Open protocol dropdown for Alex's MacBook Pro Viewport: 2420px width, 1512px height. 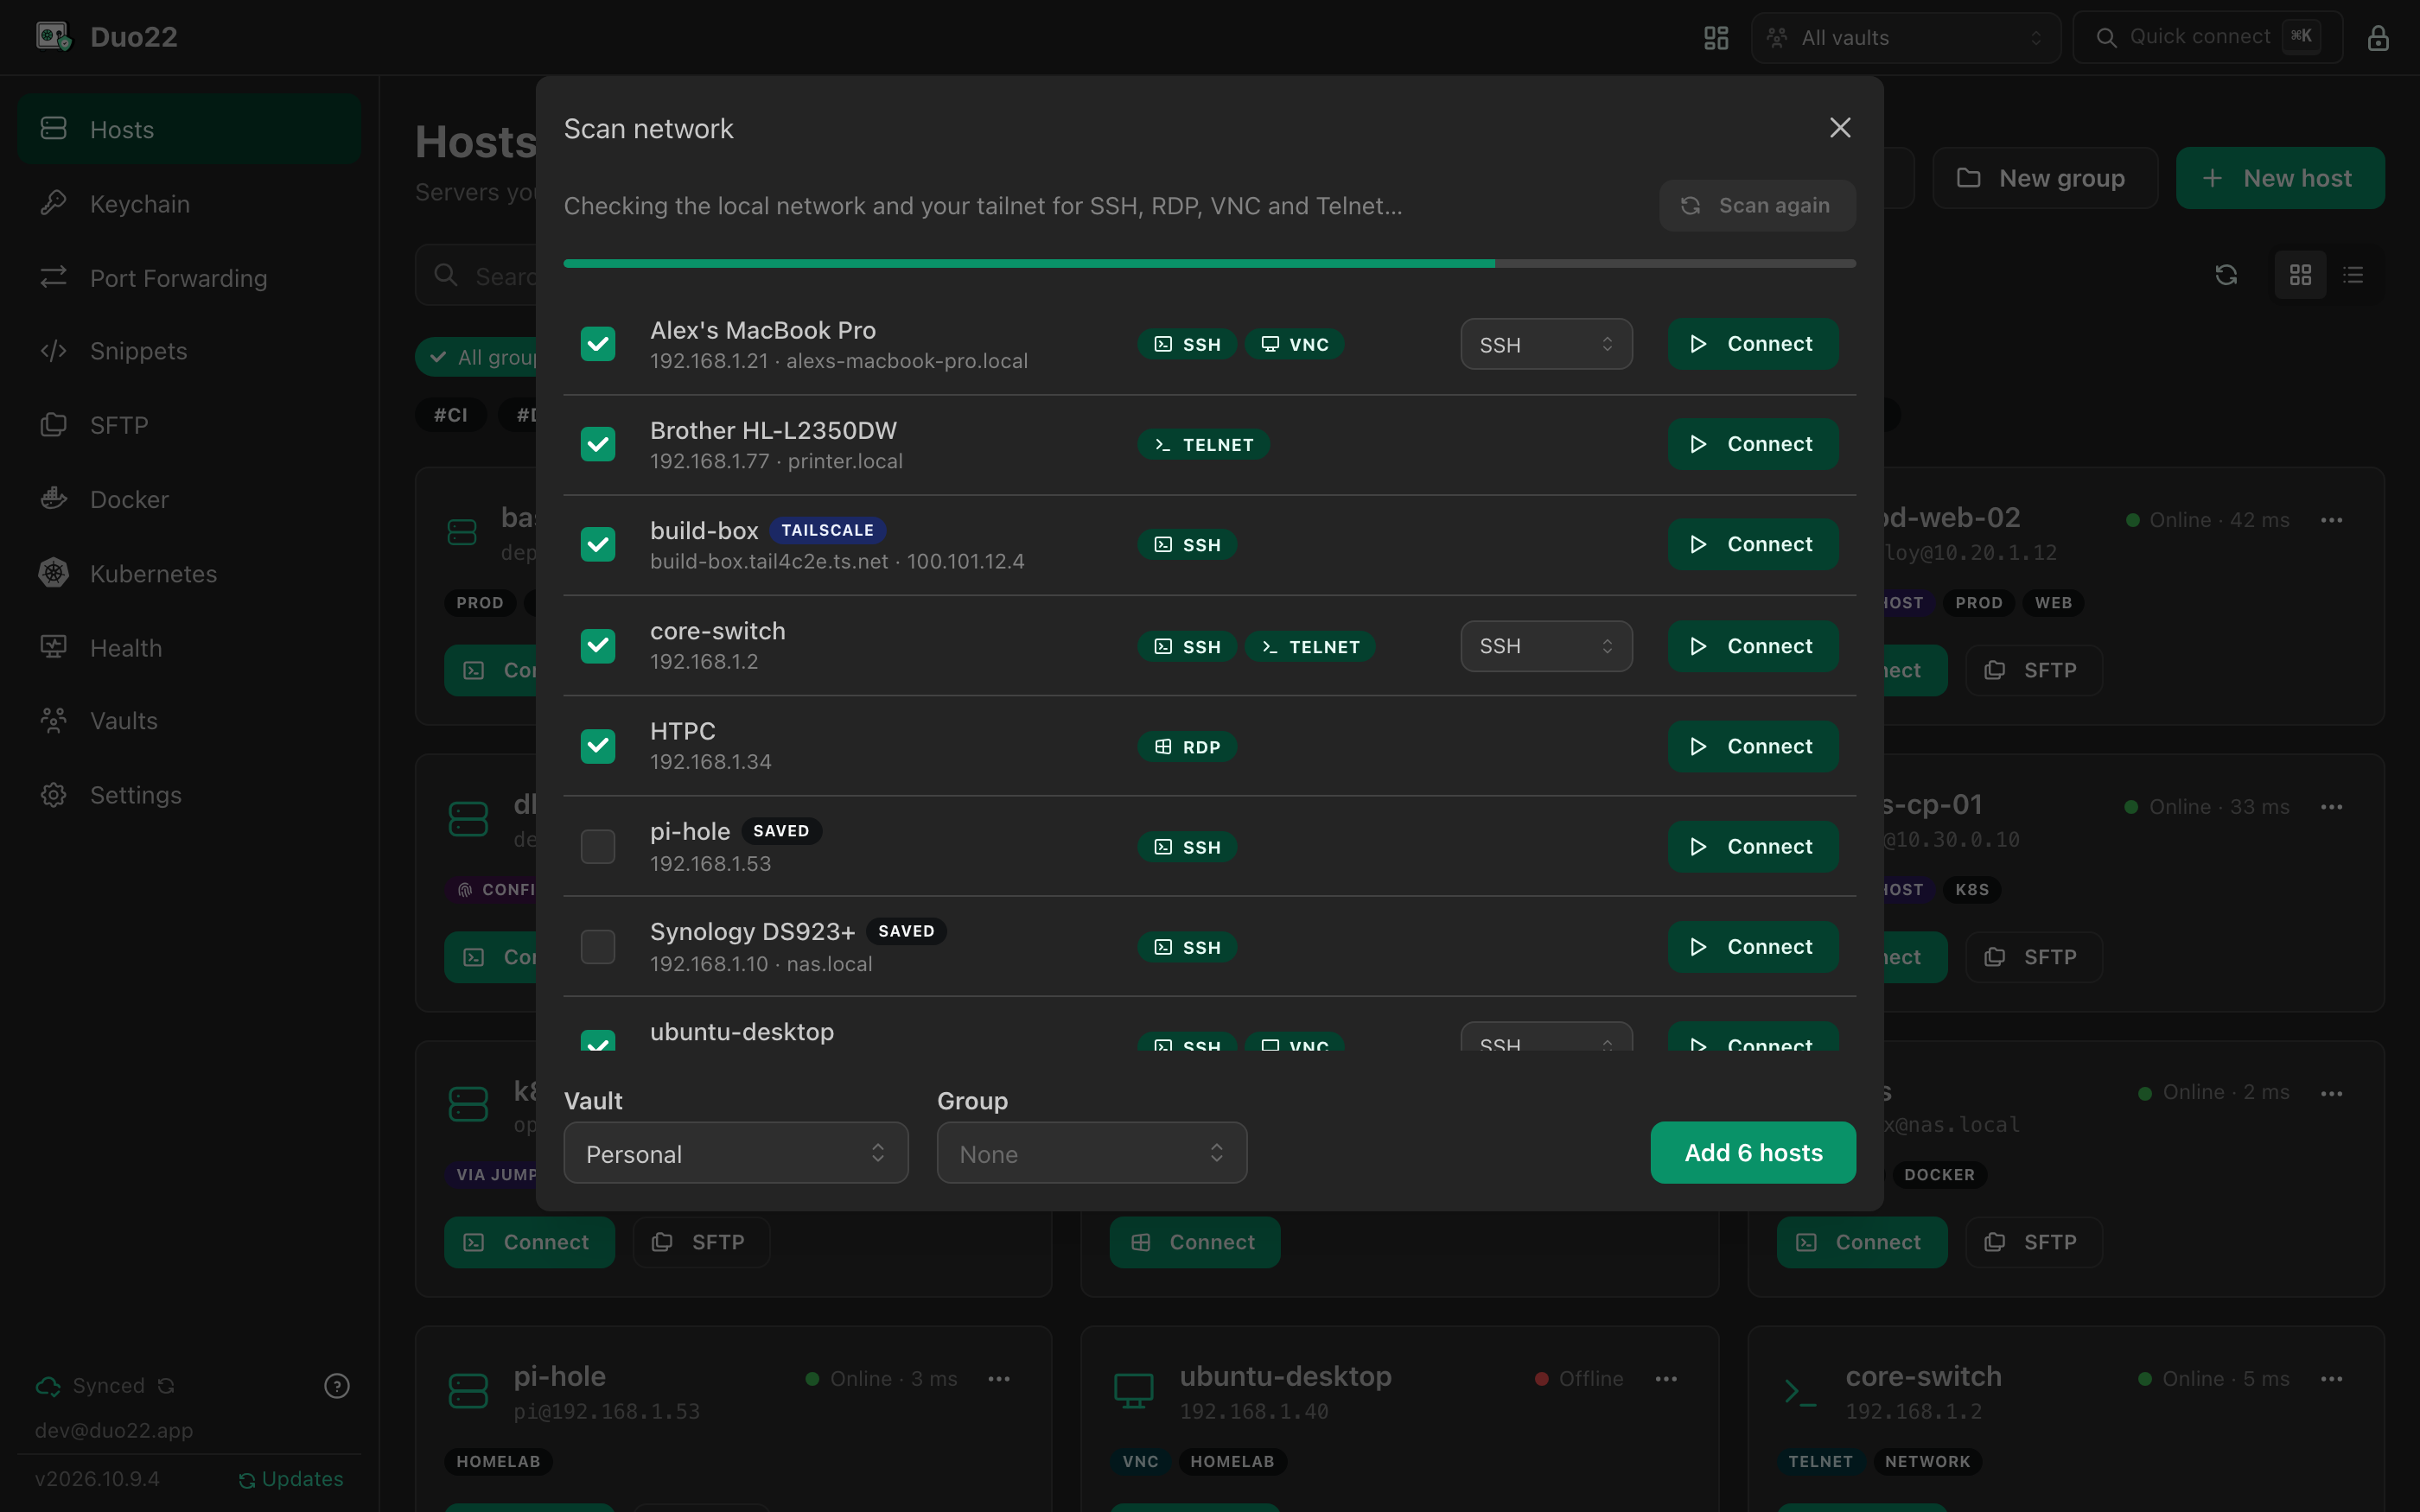[x=1546, y=344]
